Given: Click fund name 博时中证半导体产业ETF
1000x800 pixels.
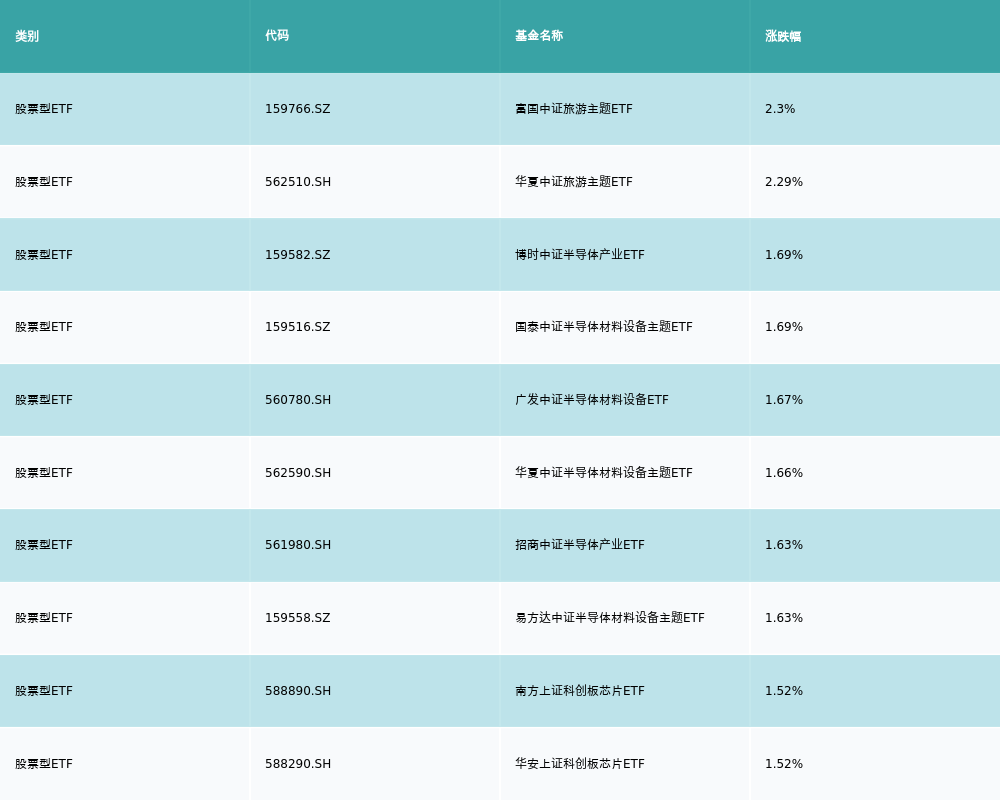Looking at the screenshot, I should click(x=580, y=255).
